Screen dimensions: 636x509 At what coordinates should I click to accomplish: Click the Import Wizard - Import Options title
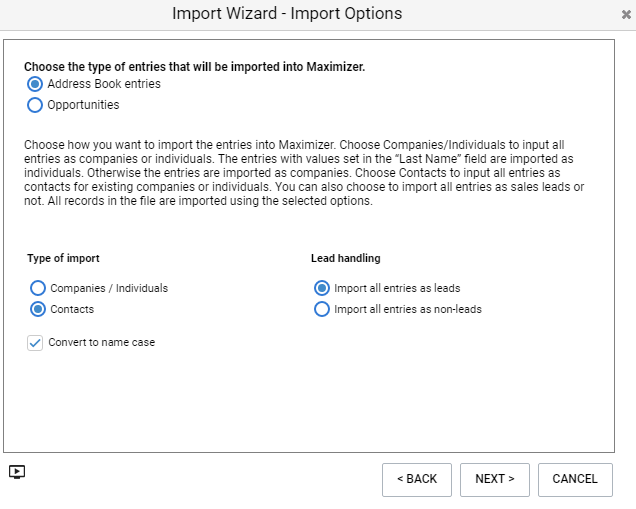287,13
